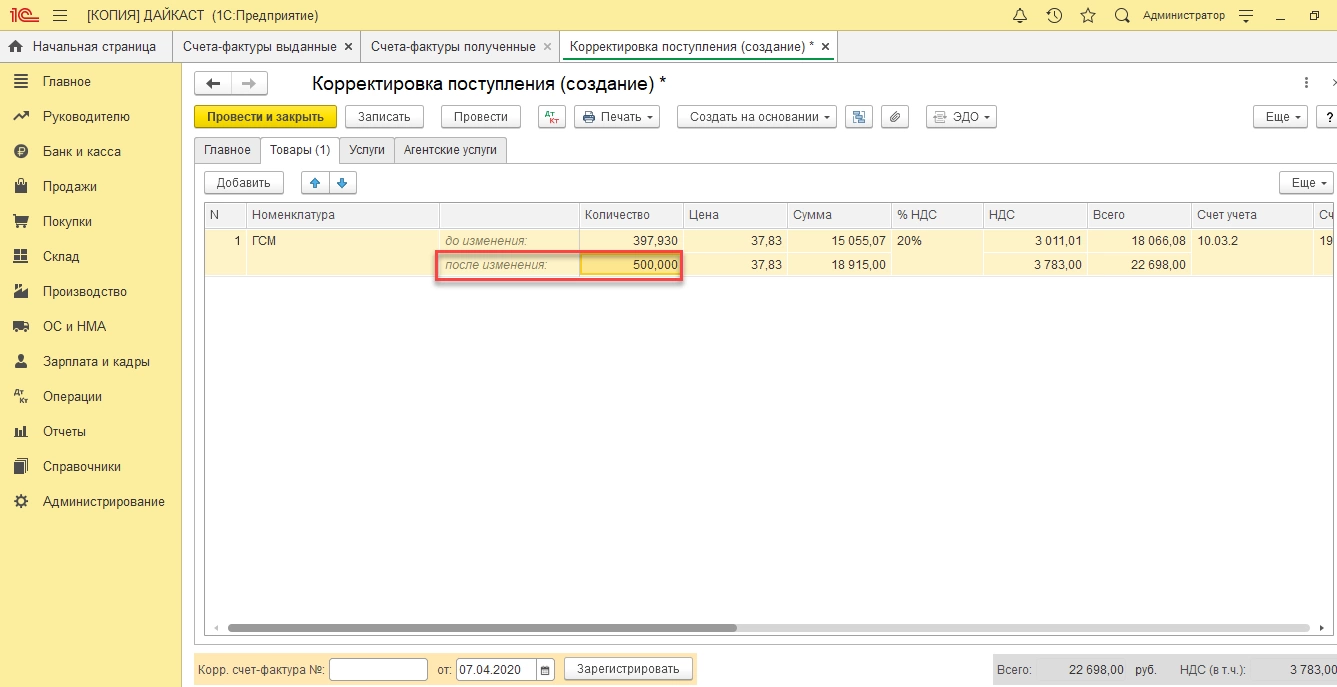The image size is (1337, 687).
Task: Click the help question mark button
Action: coord(1328,117)
